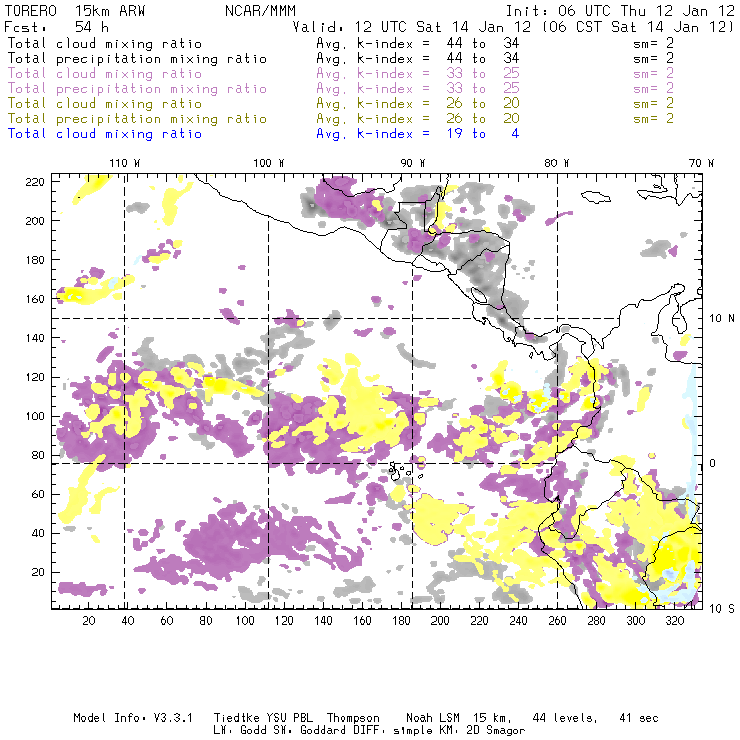The height and width of the screenshot is (740, 740).
Task: Click "100" on the vertical grid axis
Action: click(x=35, y=416)
